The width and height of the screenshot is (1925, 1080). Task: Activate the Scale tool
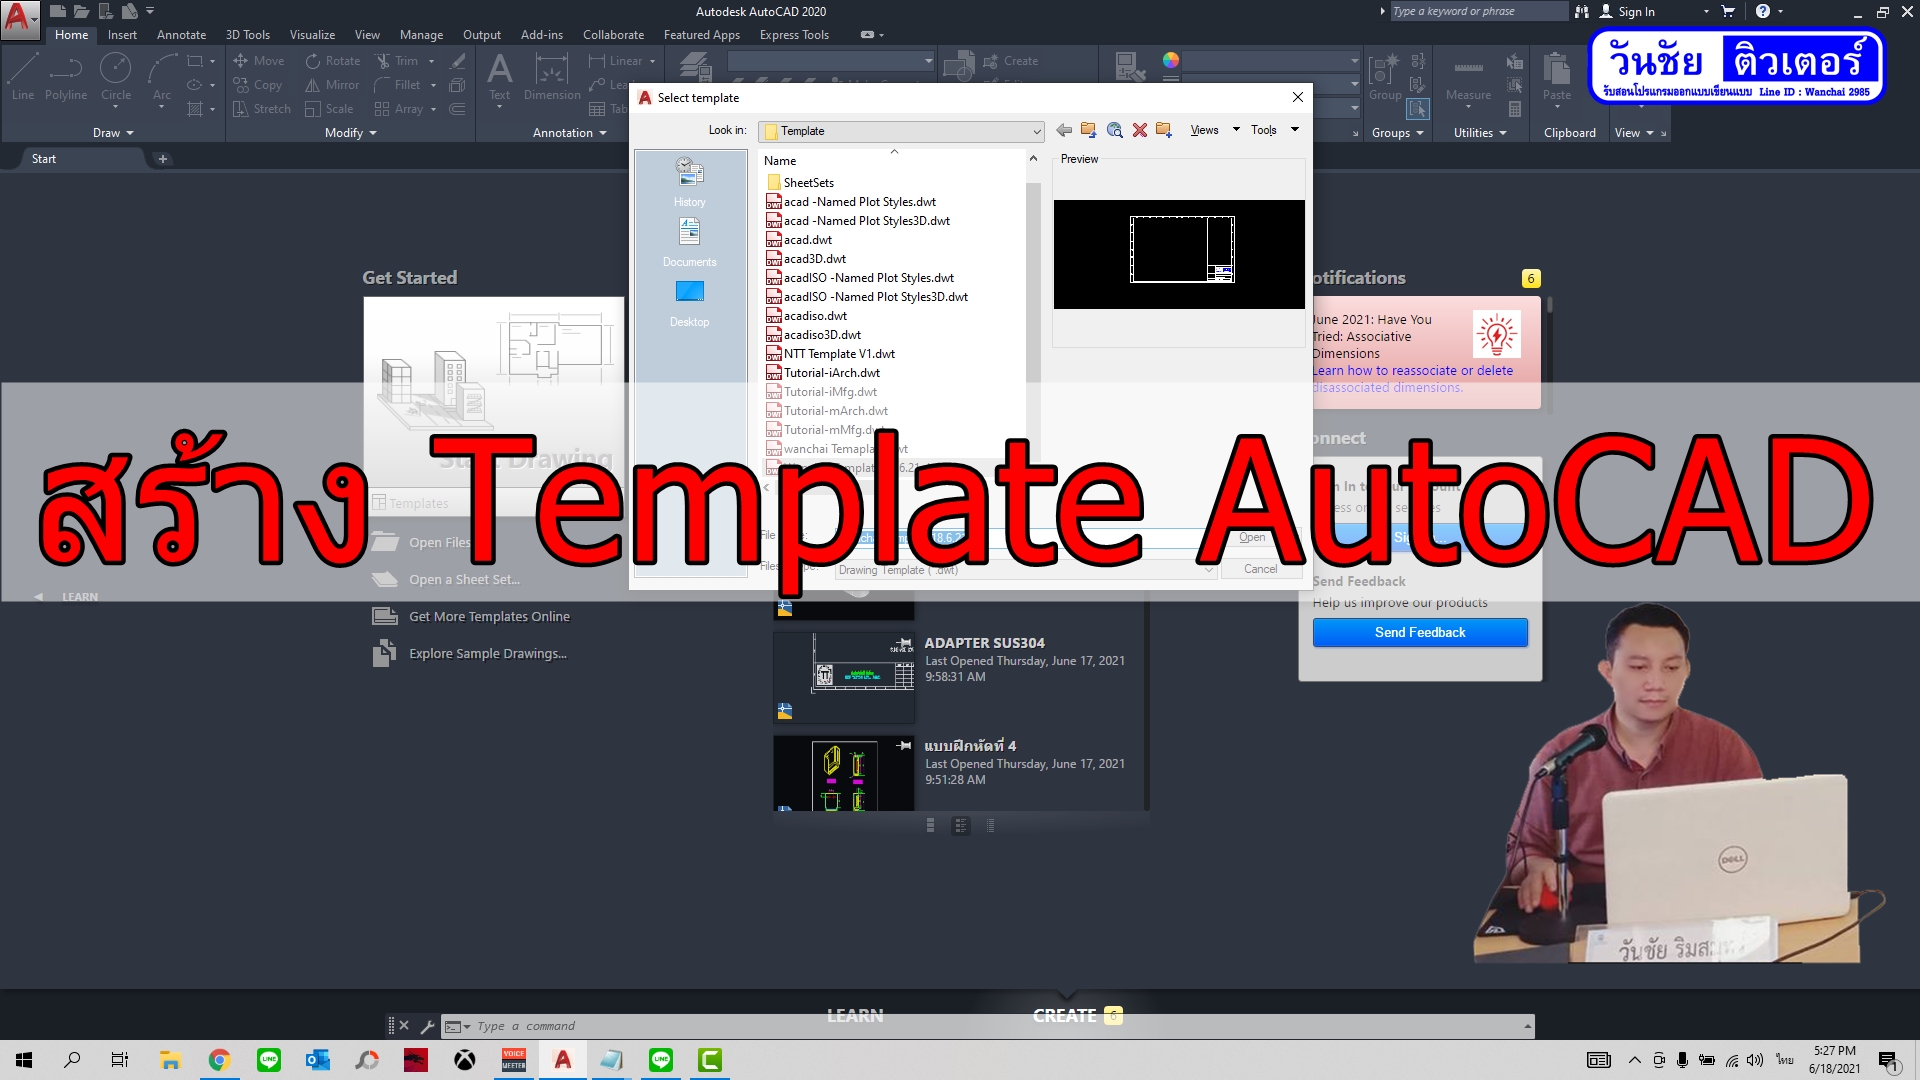(330, 109)
